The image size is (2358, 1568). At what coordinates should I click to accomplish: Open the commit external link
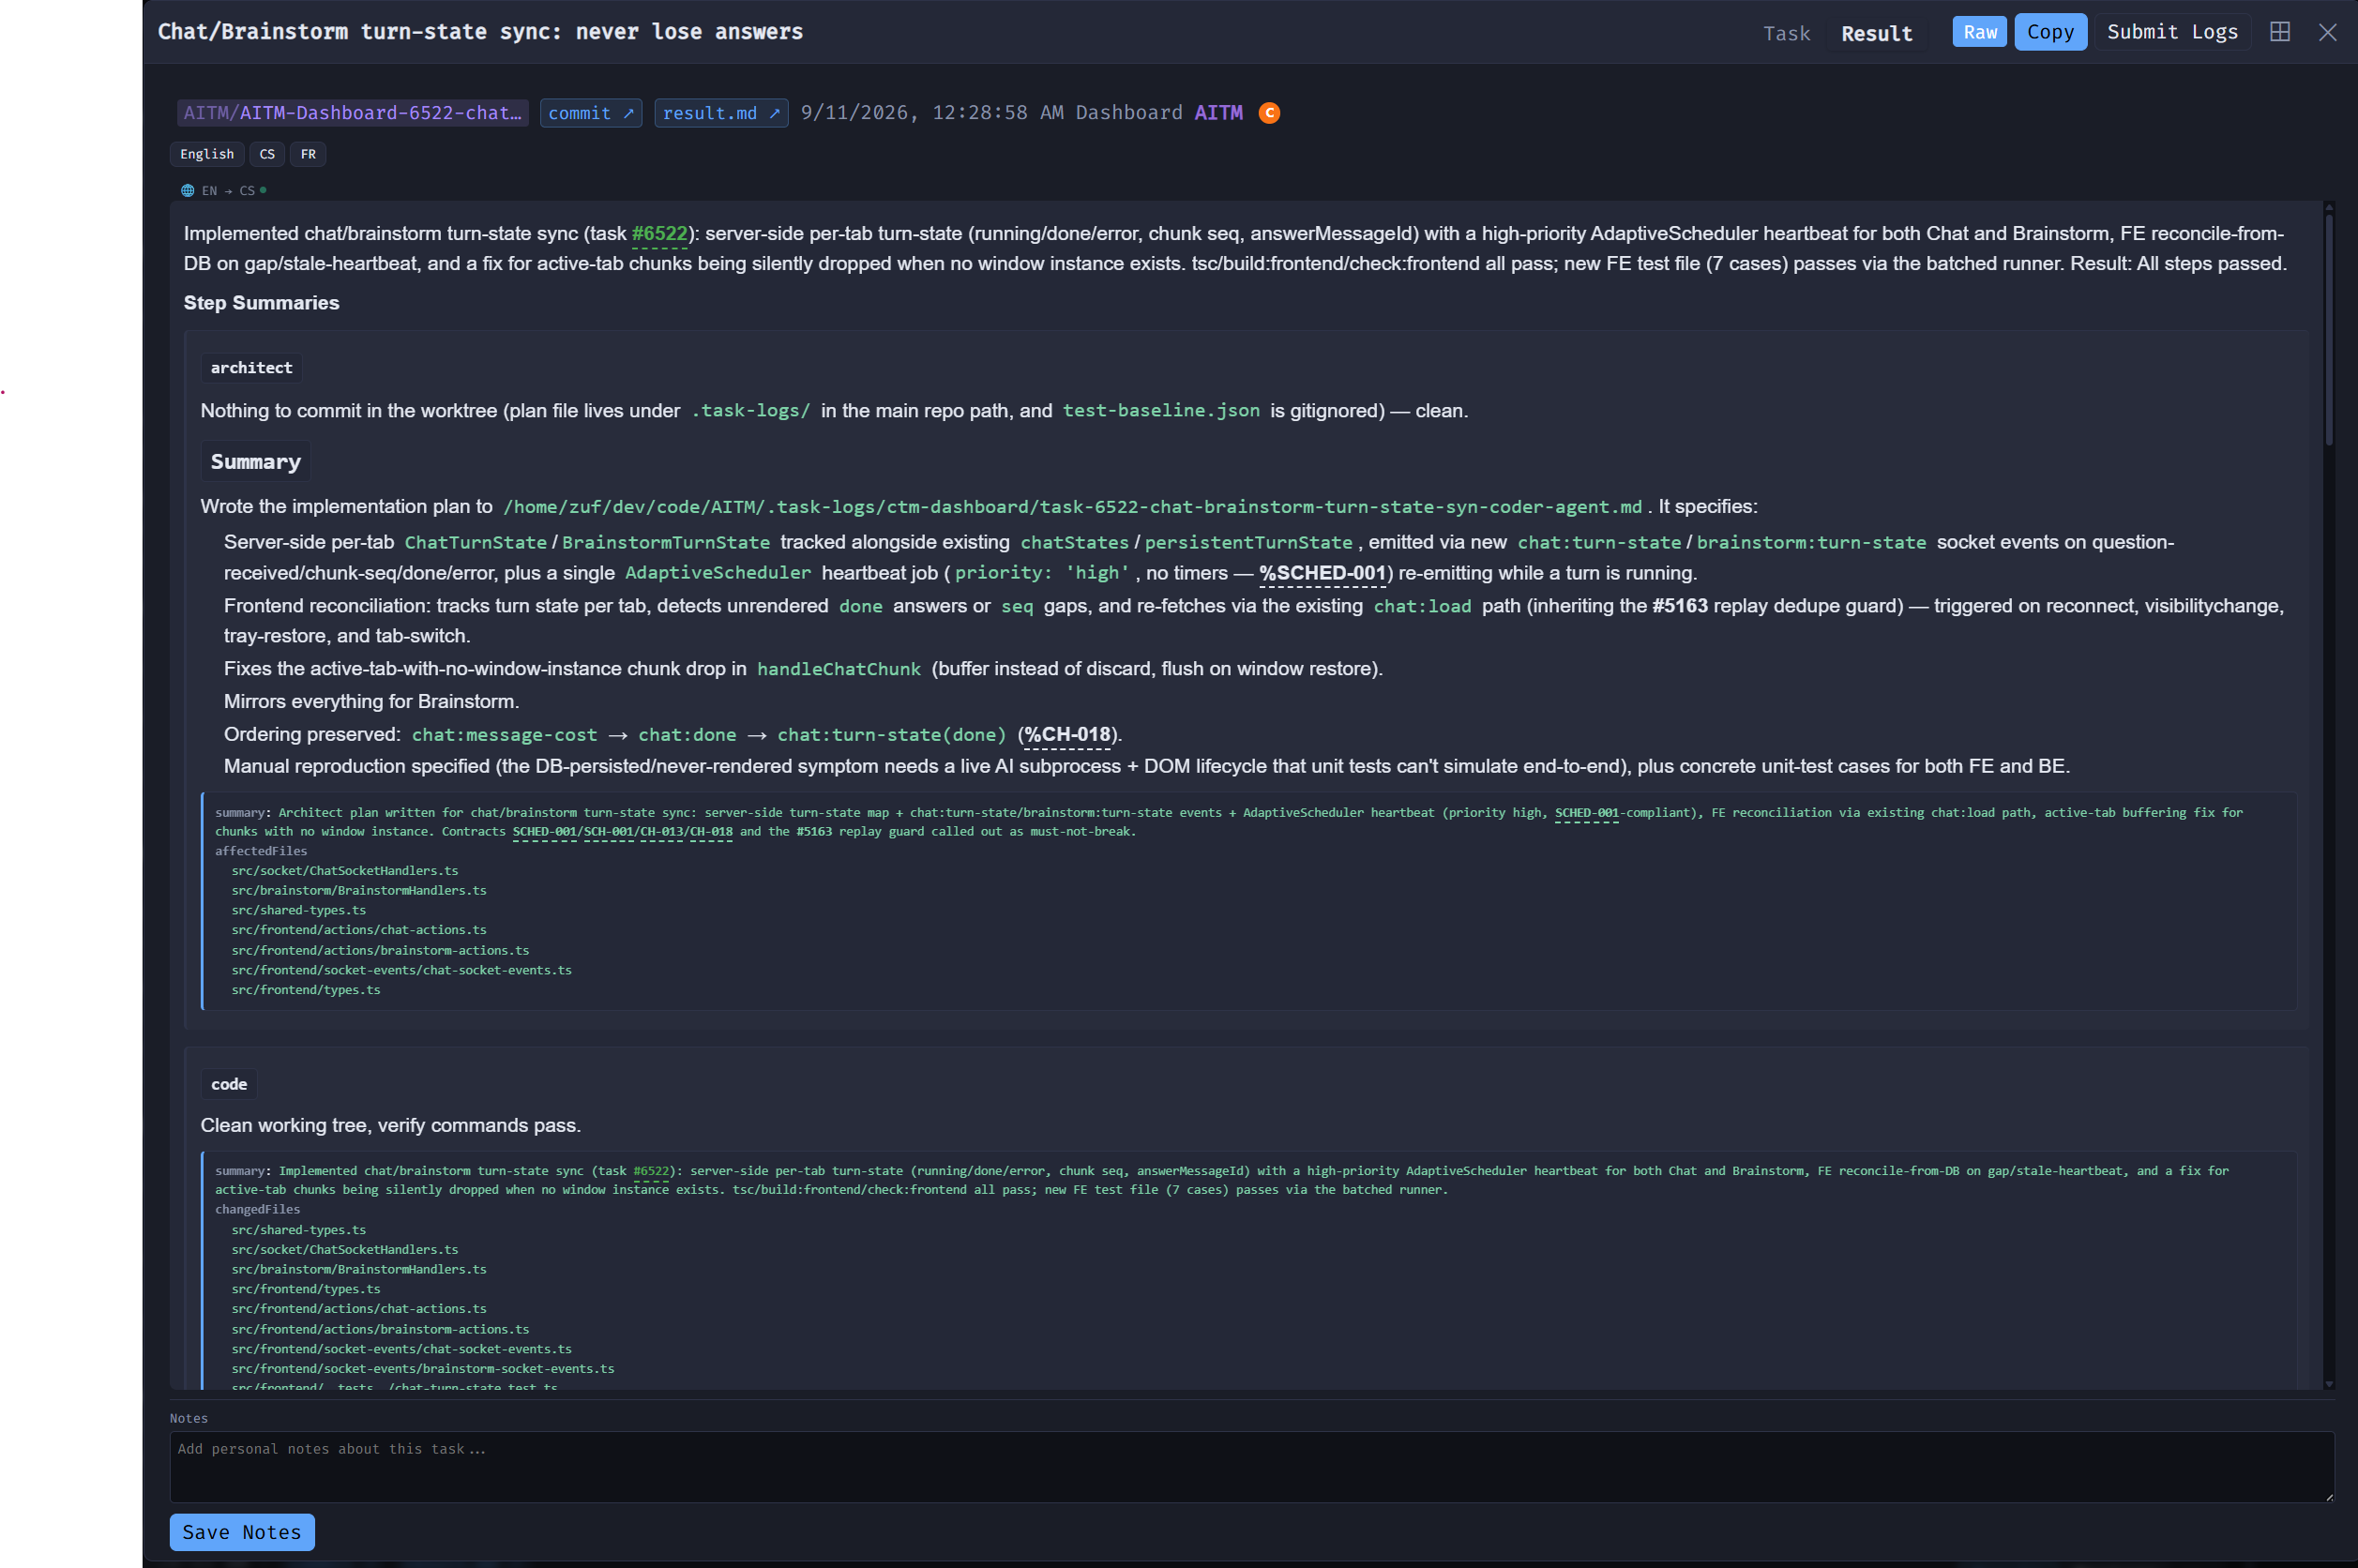591,113
